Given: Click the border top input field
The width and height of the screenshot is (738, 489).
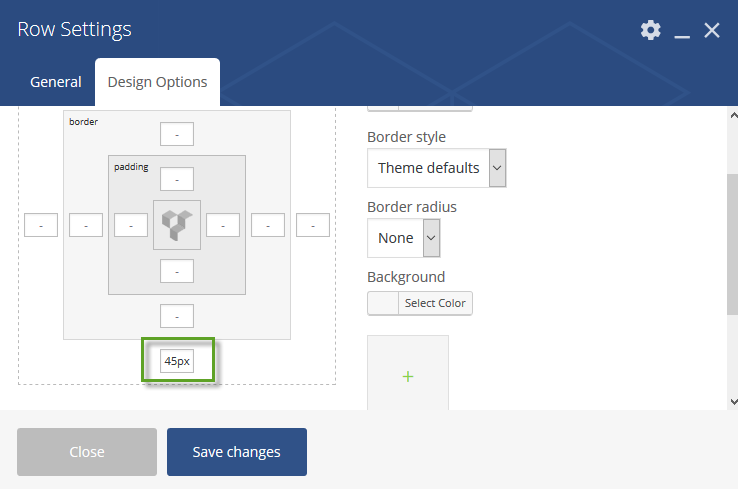Looking at the screenshot, I should (x=177, y=134).
